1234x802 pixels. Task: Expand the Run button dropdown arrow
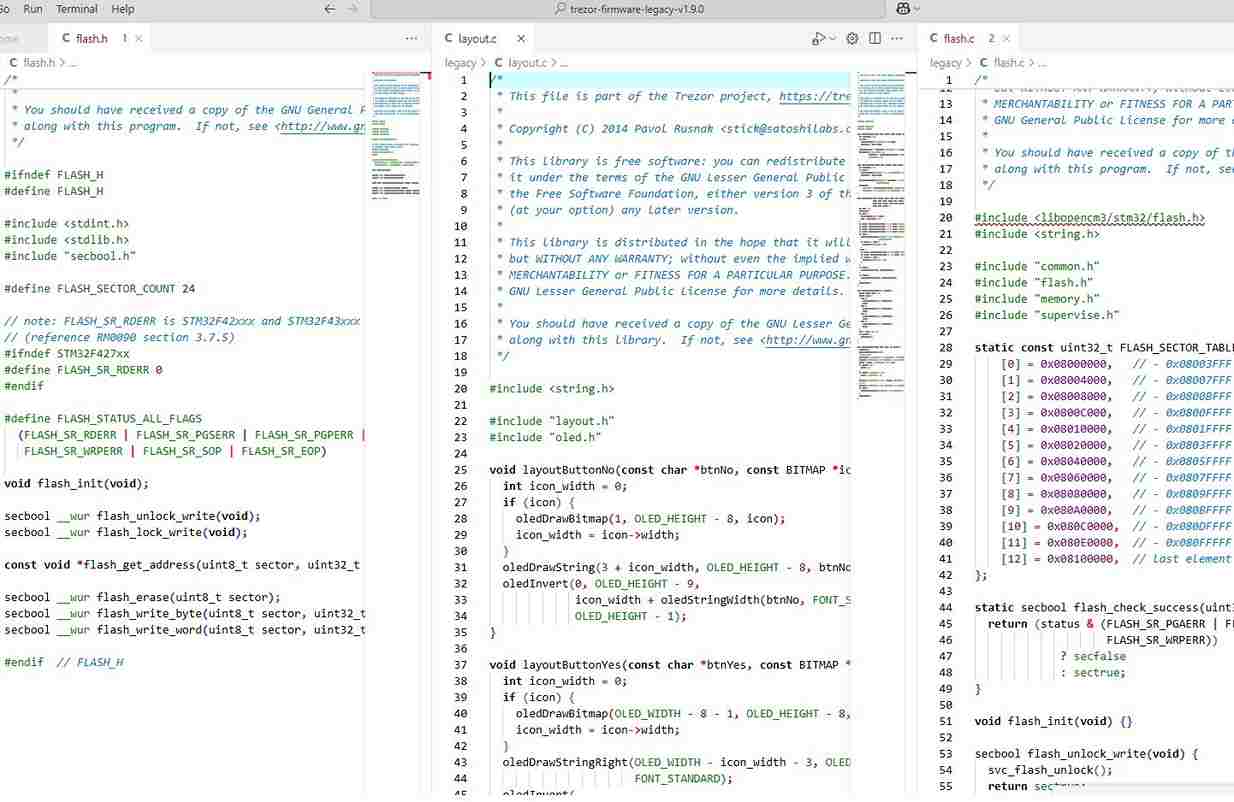(832, 39)
